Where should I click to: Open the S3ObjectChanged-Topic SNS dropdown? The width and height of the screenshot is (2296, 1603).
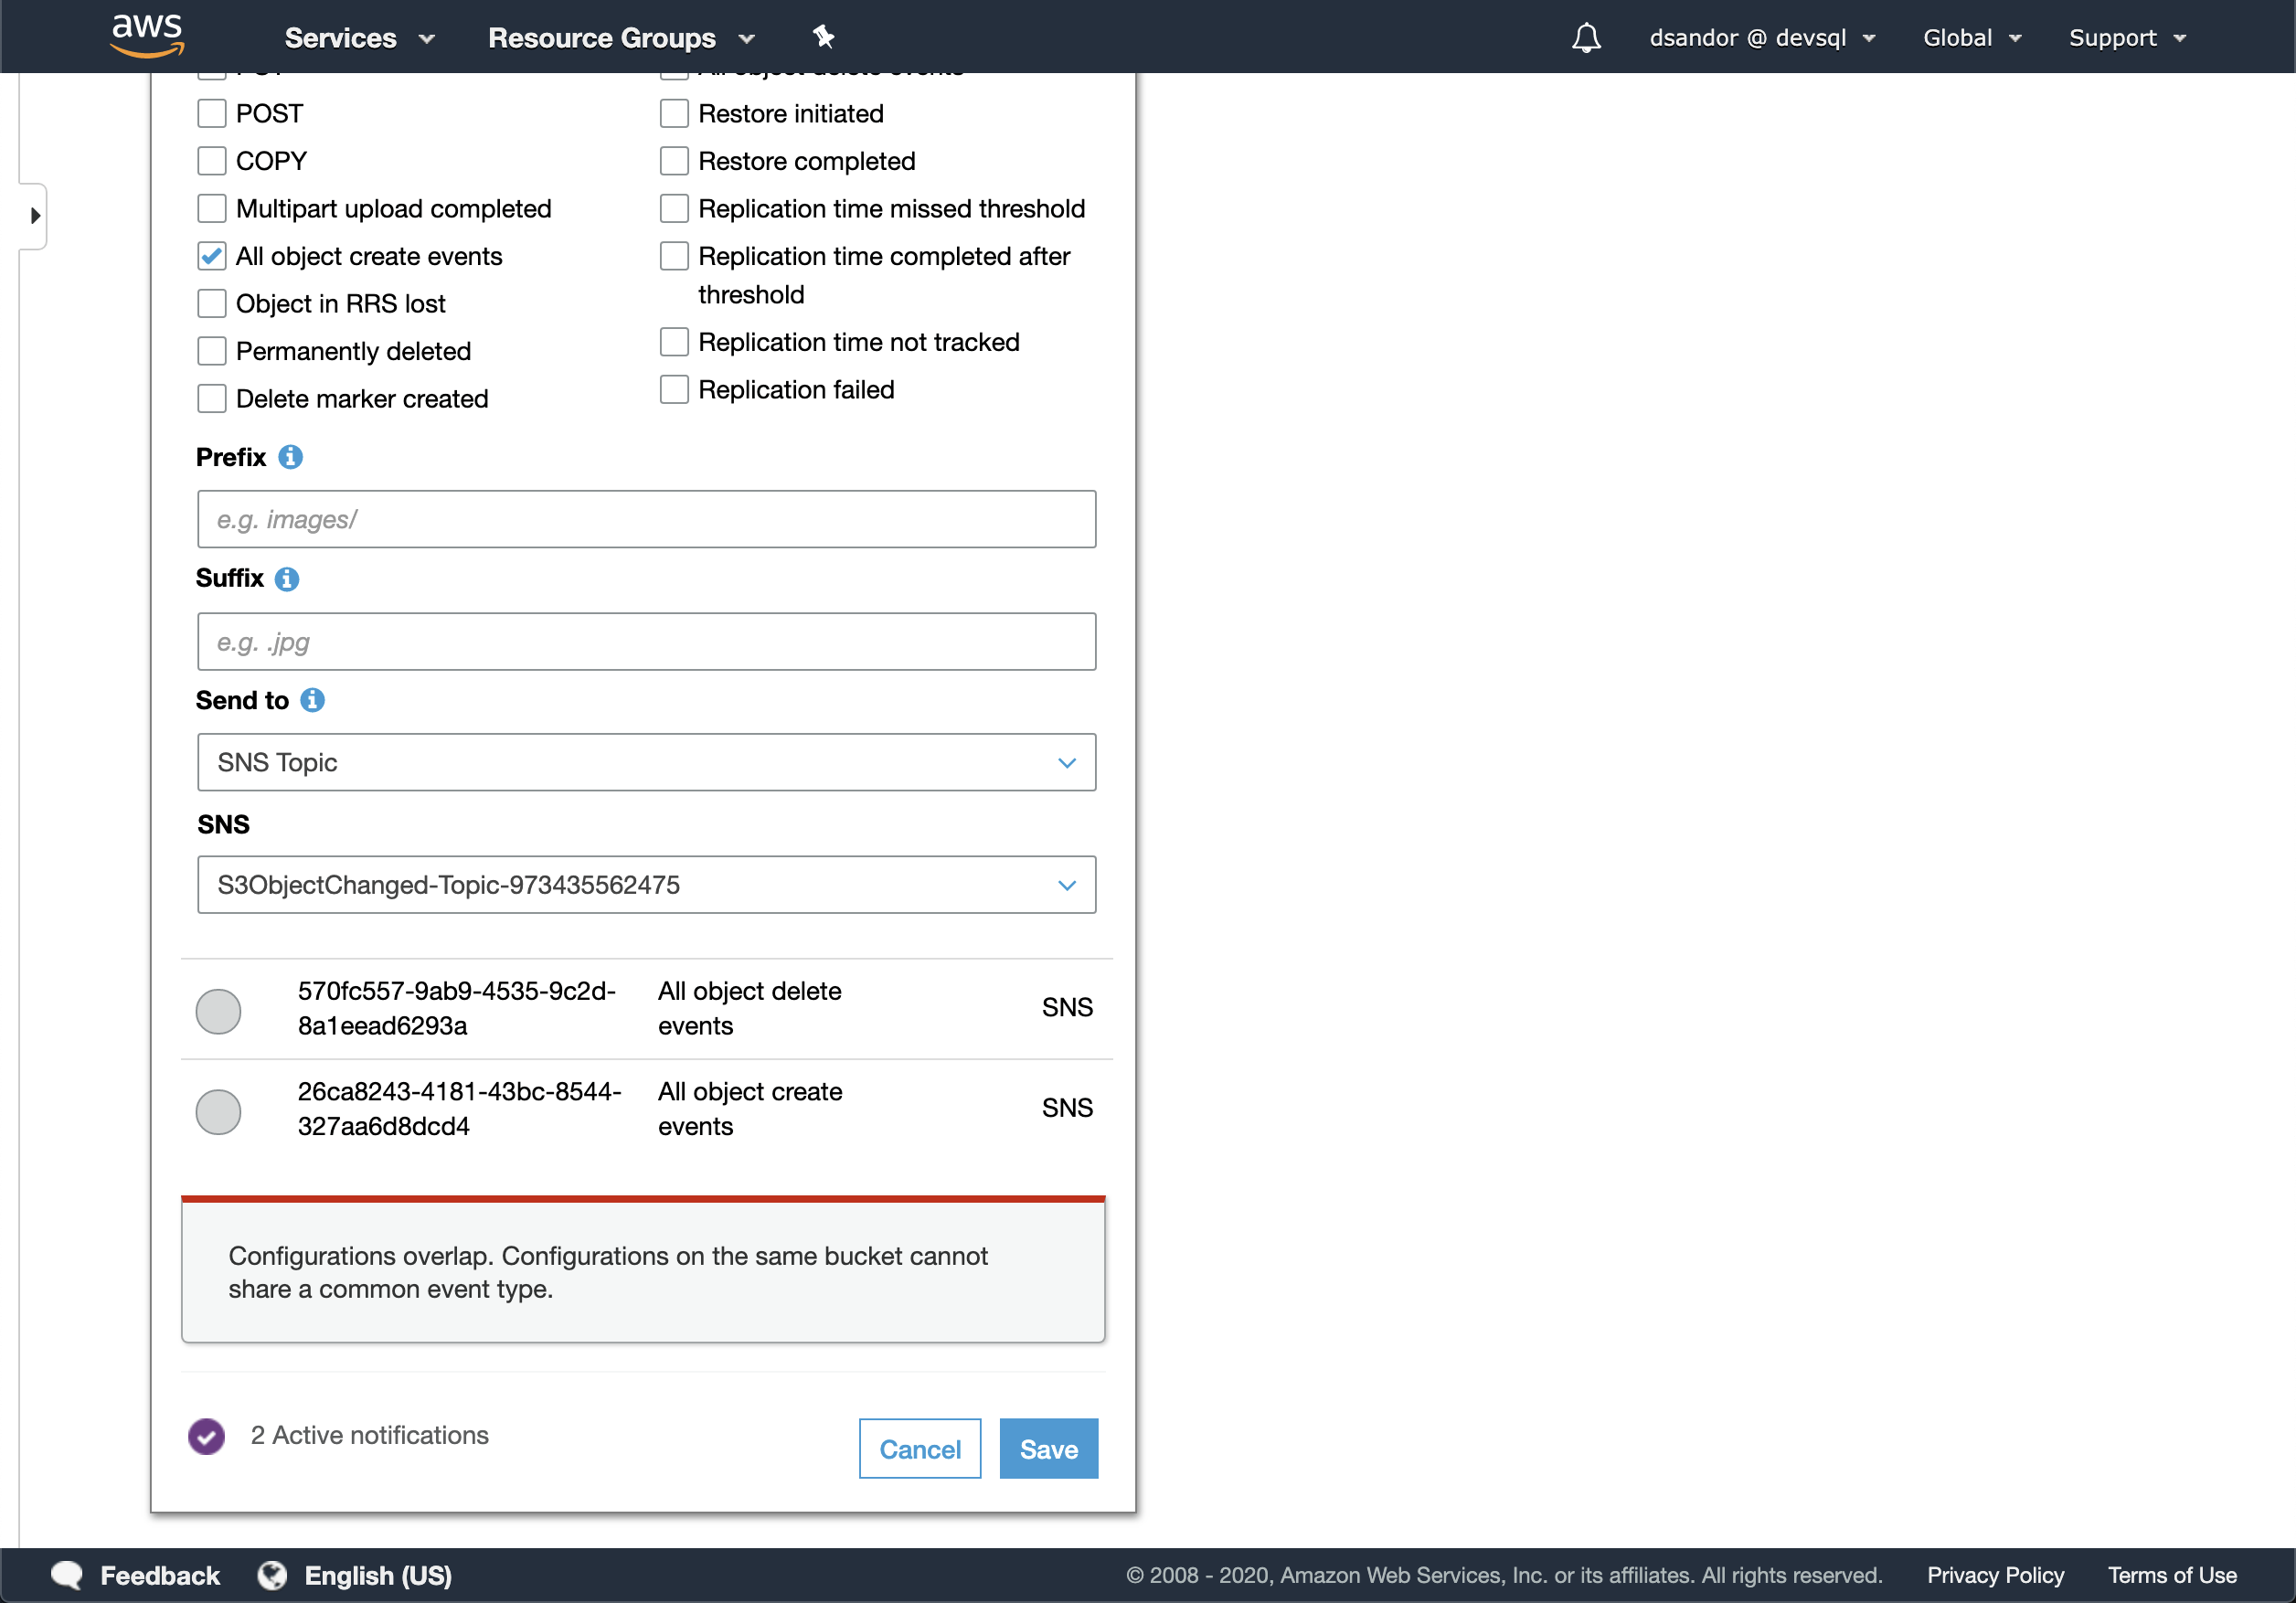tap(646, 885)
